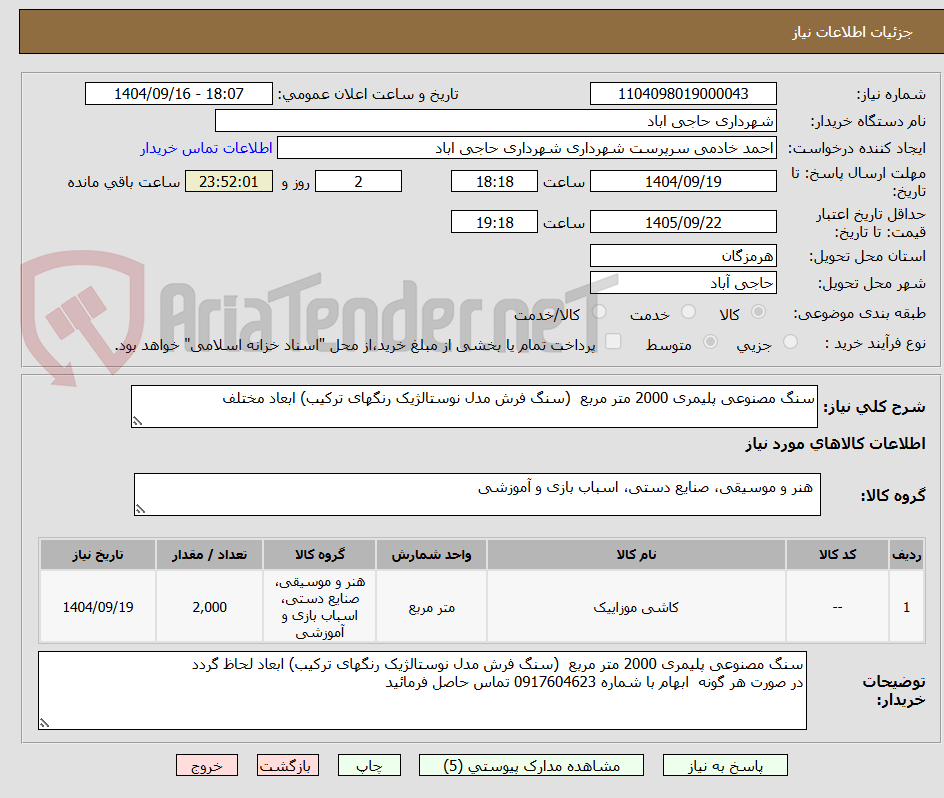This screenshot has width=944, height=798.
Task: Select the جزیي purchase type radio
Action: 790,341
